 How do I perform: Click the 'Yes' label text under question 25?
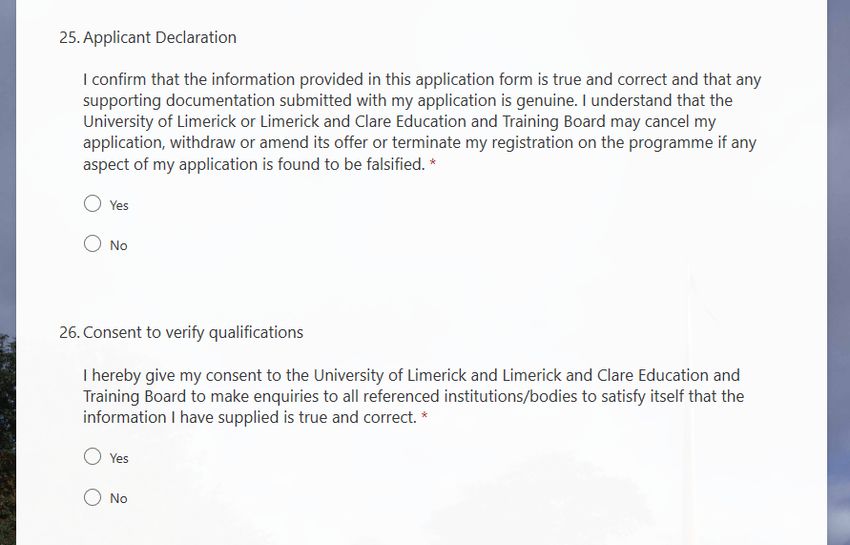click(119, 206)
